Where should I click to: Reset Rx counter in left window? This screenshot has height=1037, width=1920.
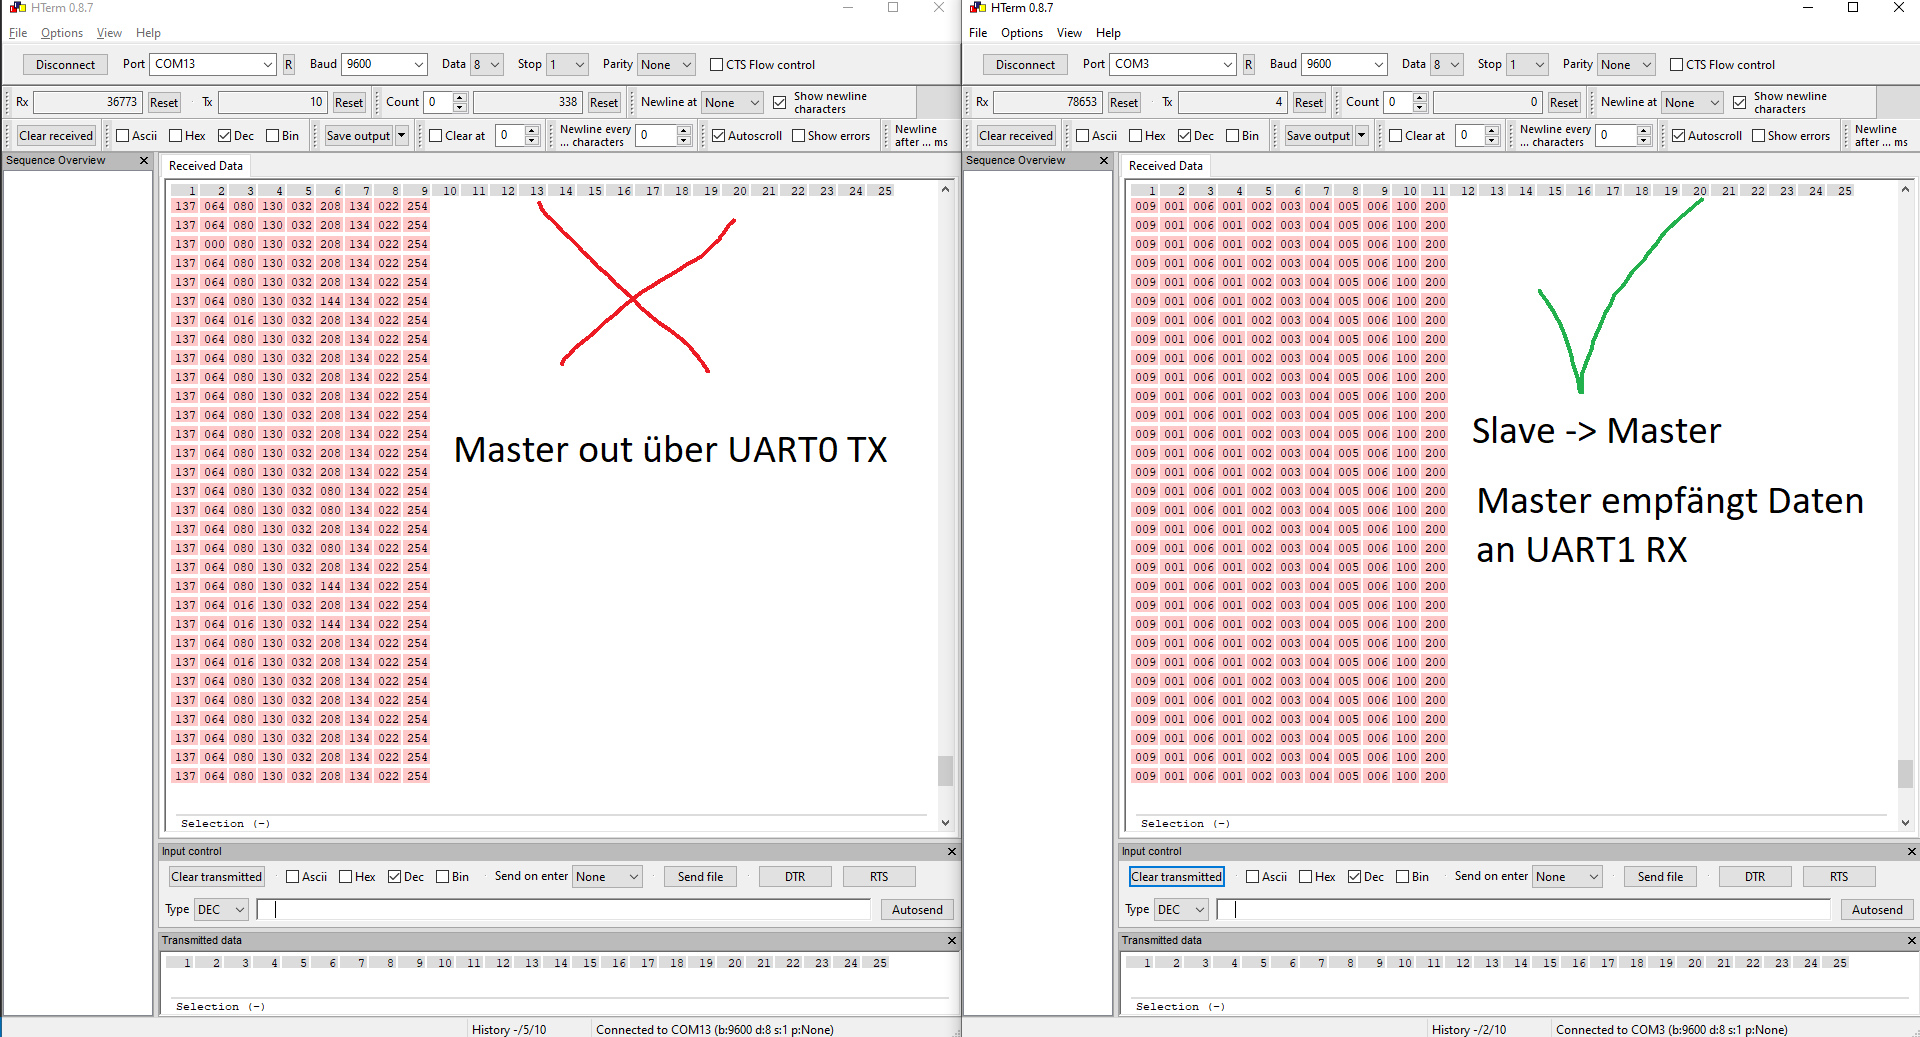coord(164,102)
